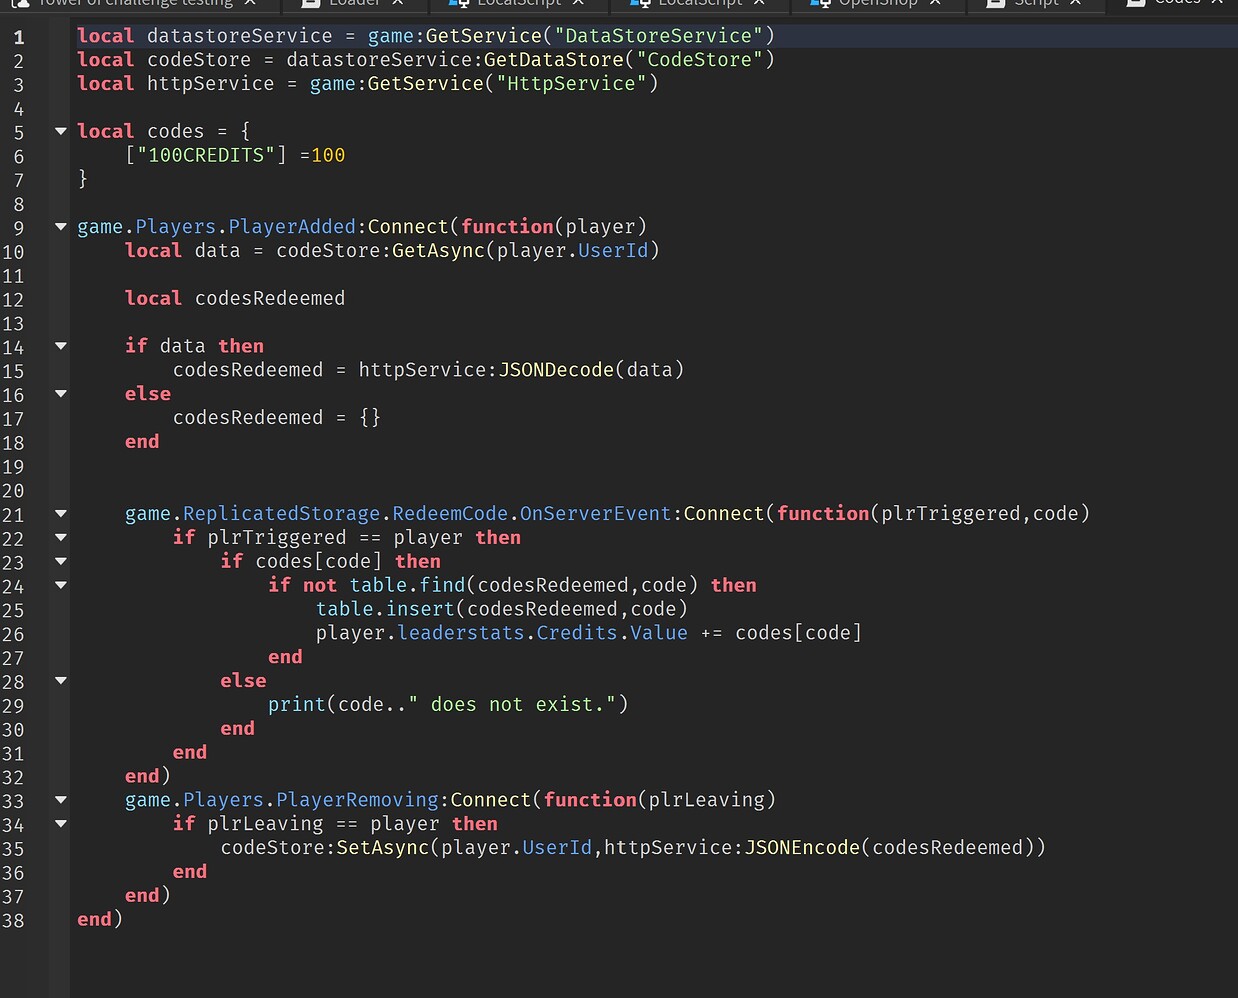The height and width of the screenshot is (998, 1238).
Task: Click 'JSONDecode' on line 15
Action: [556, 370]
